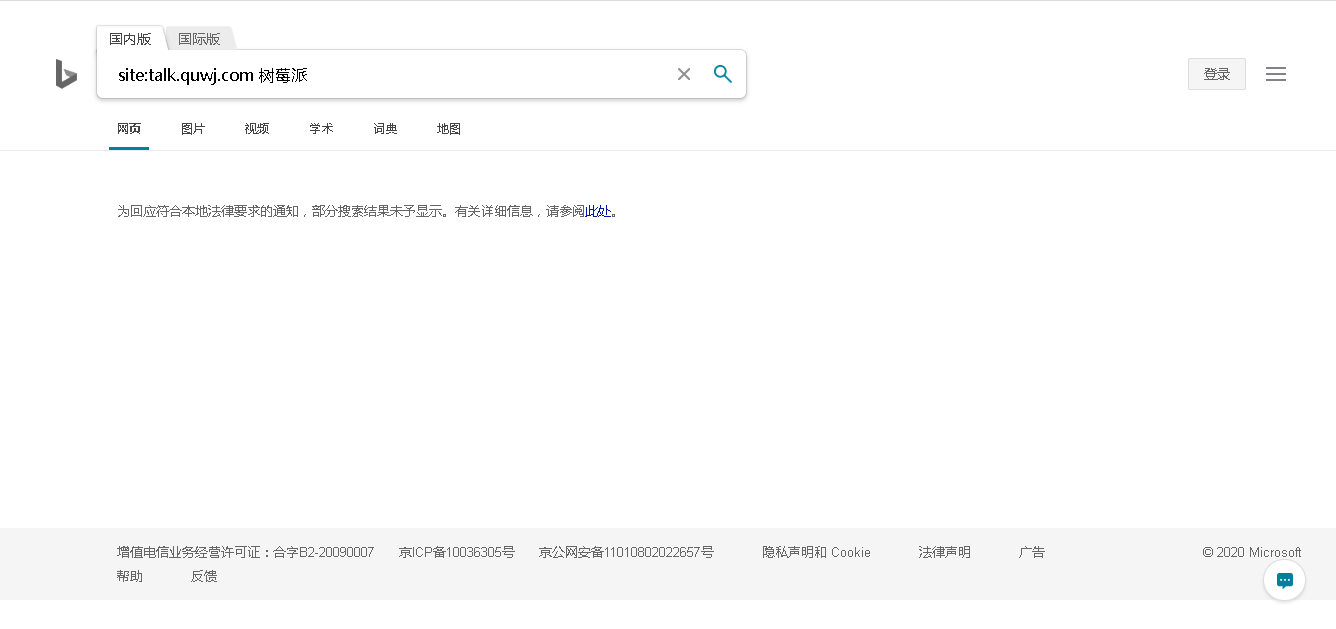
Task: Open the 法律声明 footer link
Action: click(x=944, y=552)
